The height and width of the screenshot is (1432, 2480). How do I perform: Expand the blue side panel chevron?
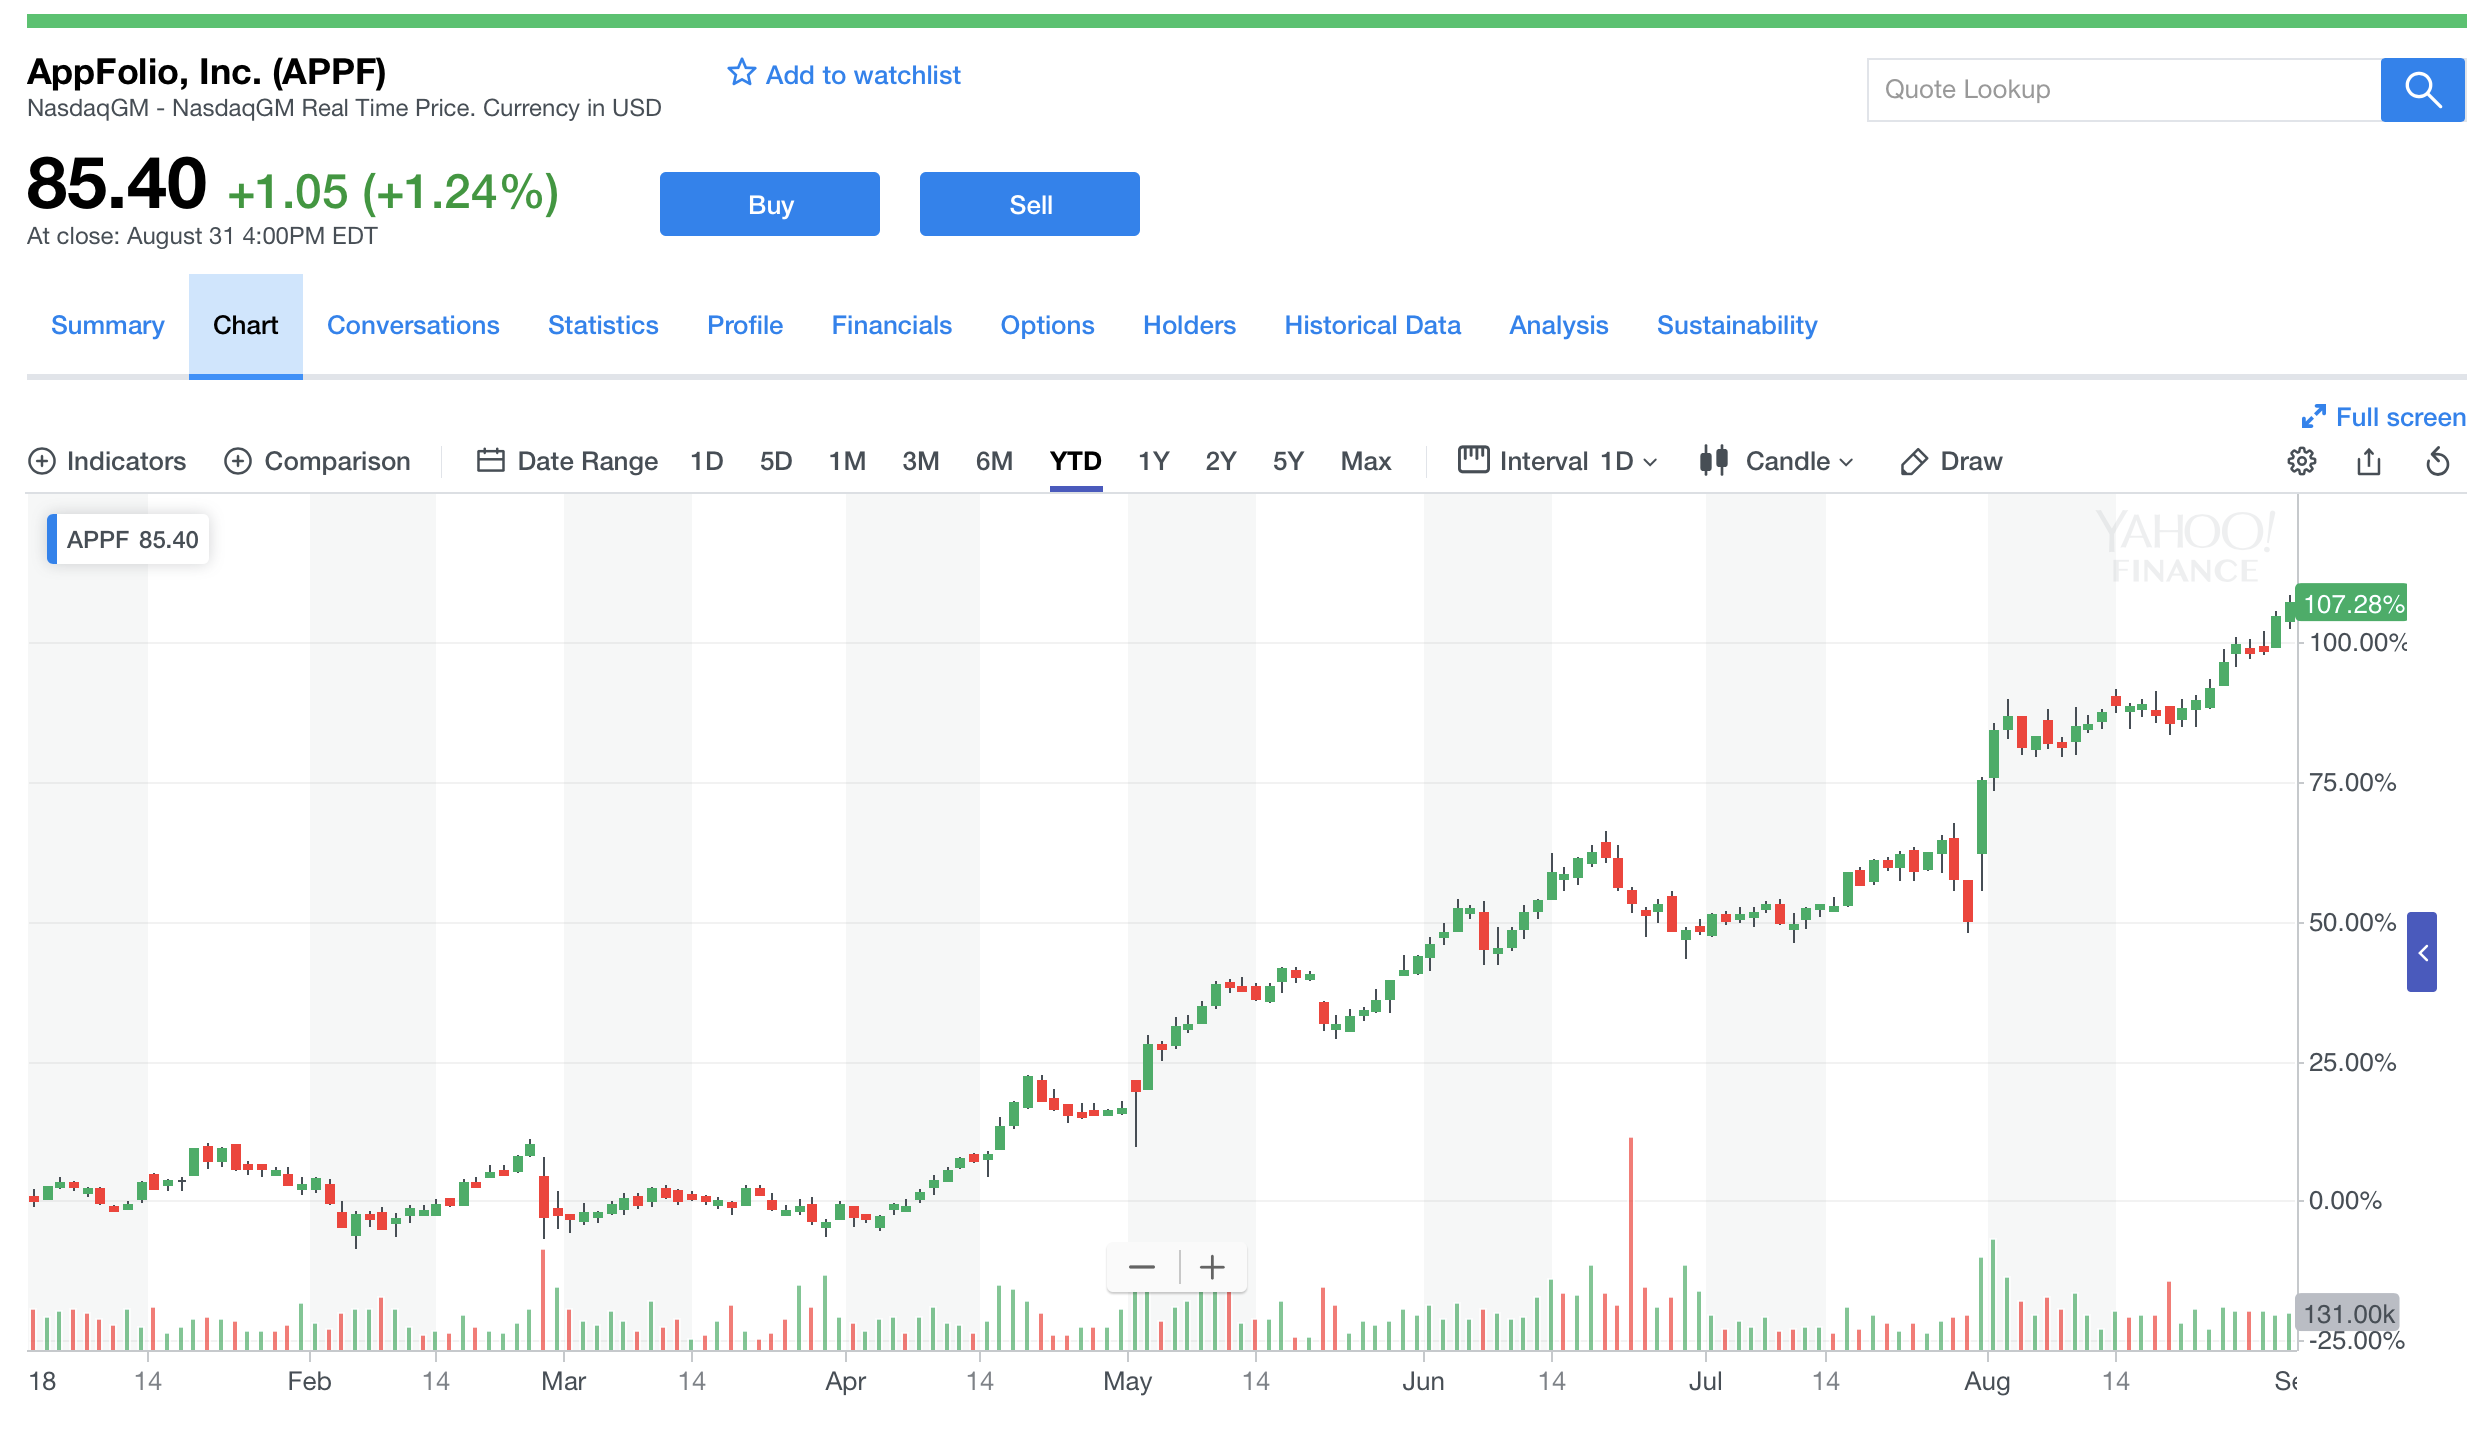point(2422,952)
